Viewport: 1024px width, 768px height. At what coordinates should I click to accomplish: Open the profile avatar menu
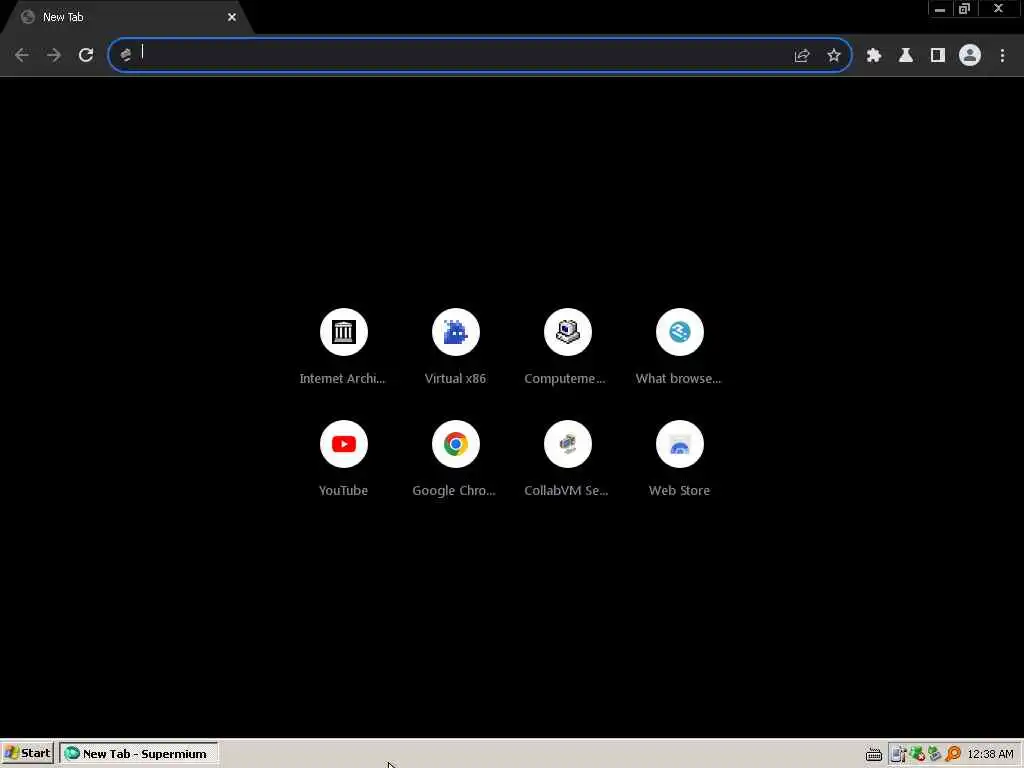click(x=970, y=56)
